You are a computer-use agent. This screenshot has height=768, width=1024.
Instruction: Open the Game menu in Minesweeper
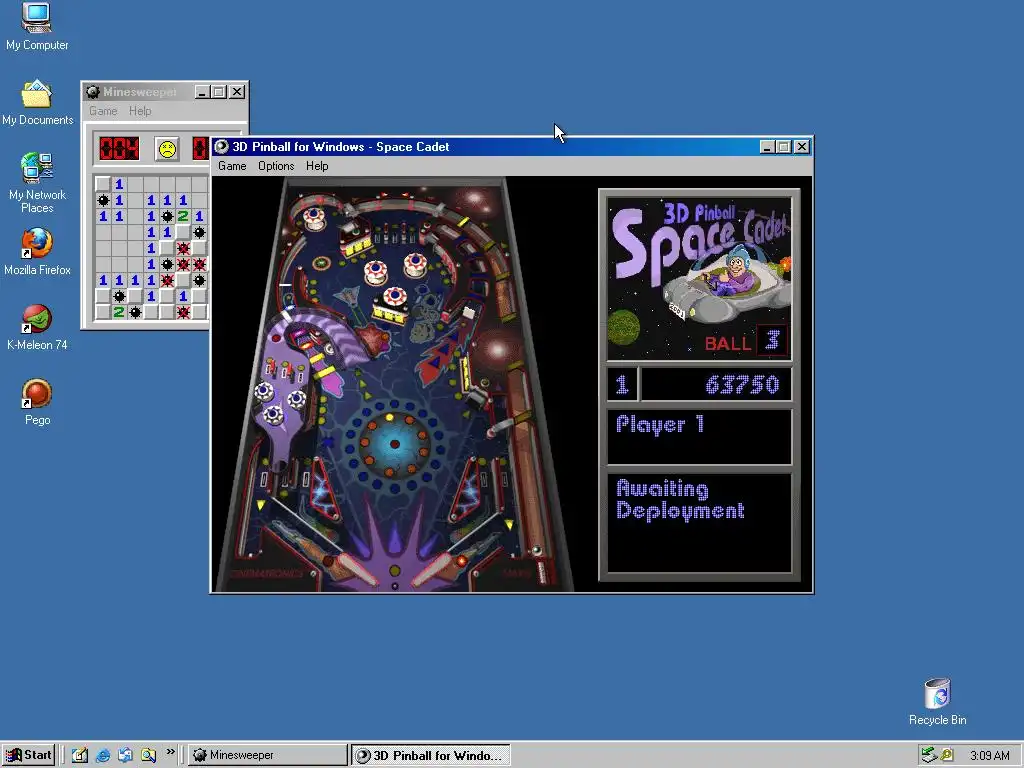[x=103, y=111]
